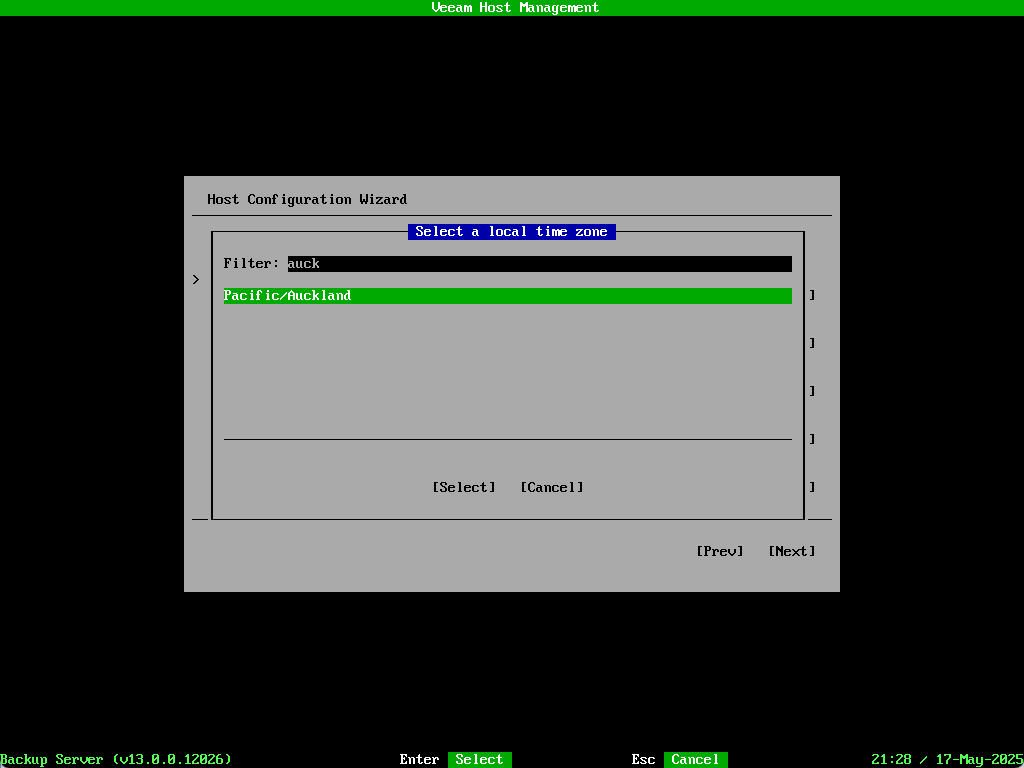Click the green Cancel hint in status bar

(x=695, y=760)
